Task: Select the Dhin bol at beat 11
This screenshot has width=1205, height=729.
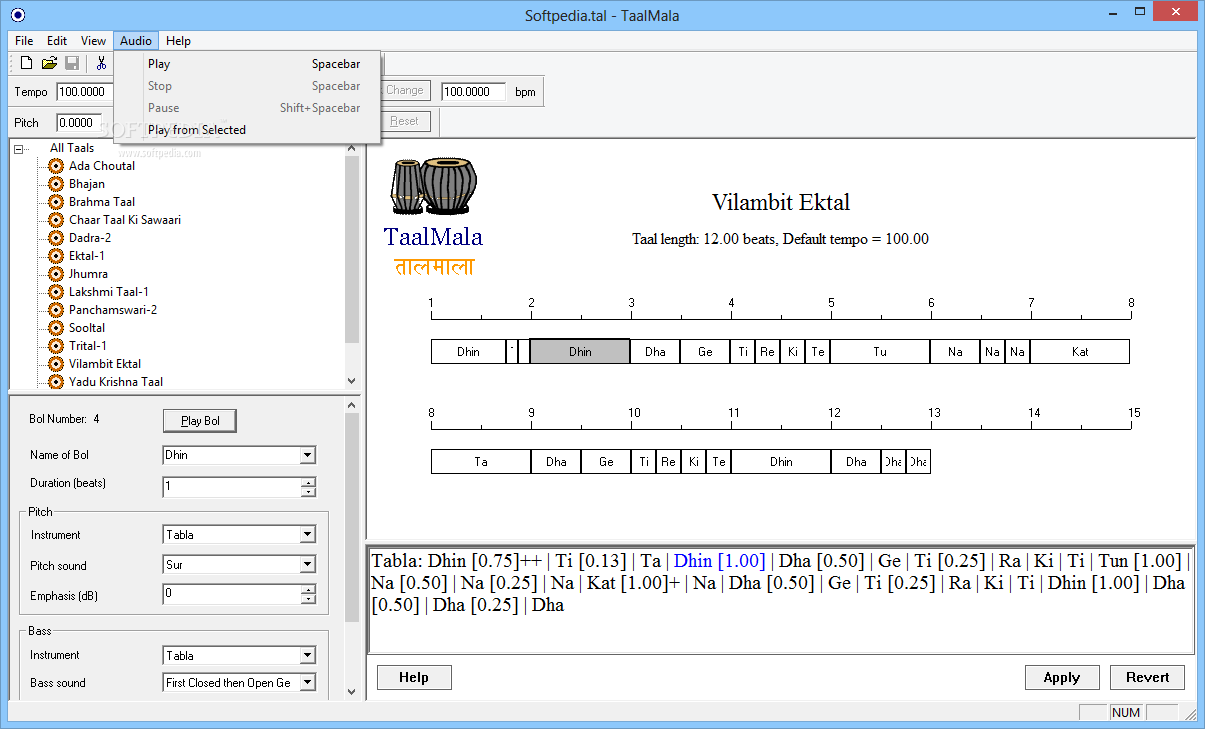Action: coord(781,461)
